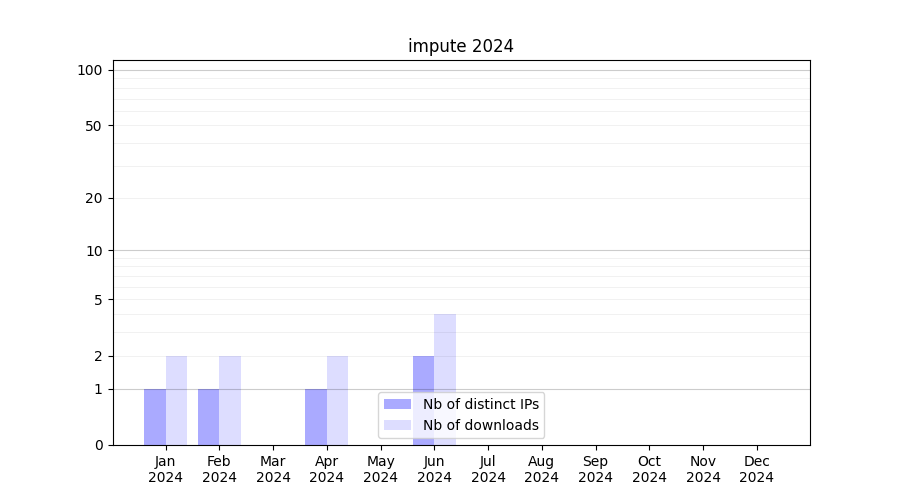Click the Apr 2024 distinct IPs bar

(316, 417)
